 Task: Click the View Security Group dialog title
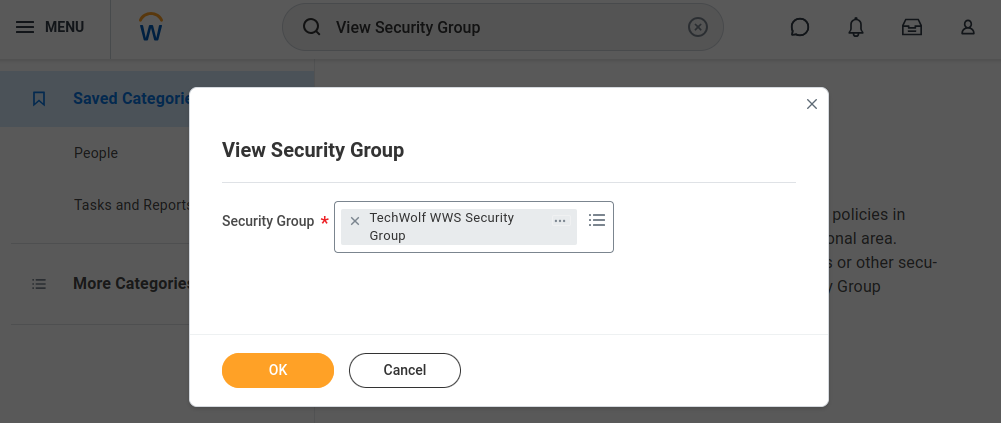pyautogui.click(x=313, y=151)
